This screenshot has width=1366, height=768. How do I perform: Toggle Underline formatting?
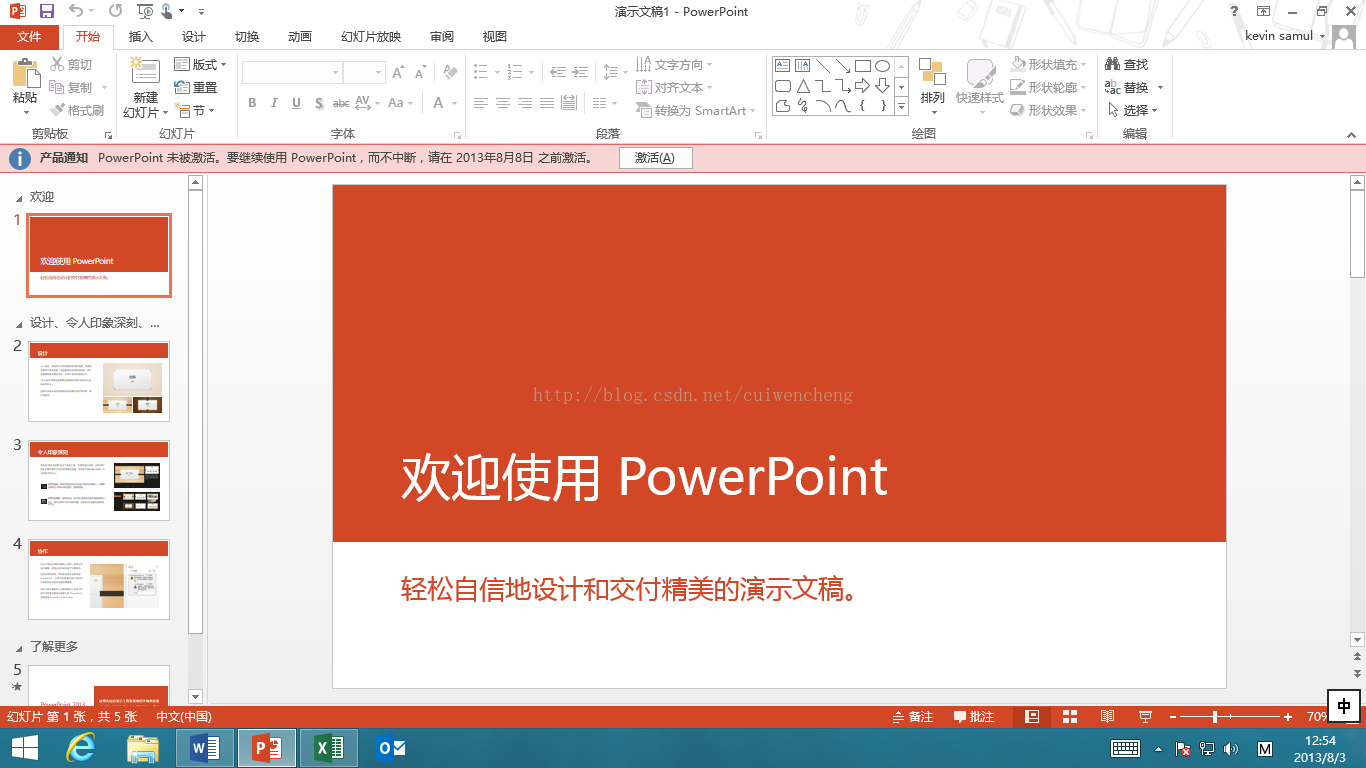pyautogui.click(x=297, y=103)
